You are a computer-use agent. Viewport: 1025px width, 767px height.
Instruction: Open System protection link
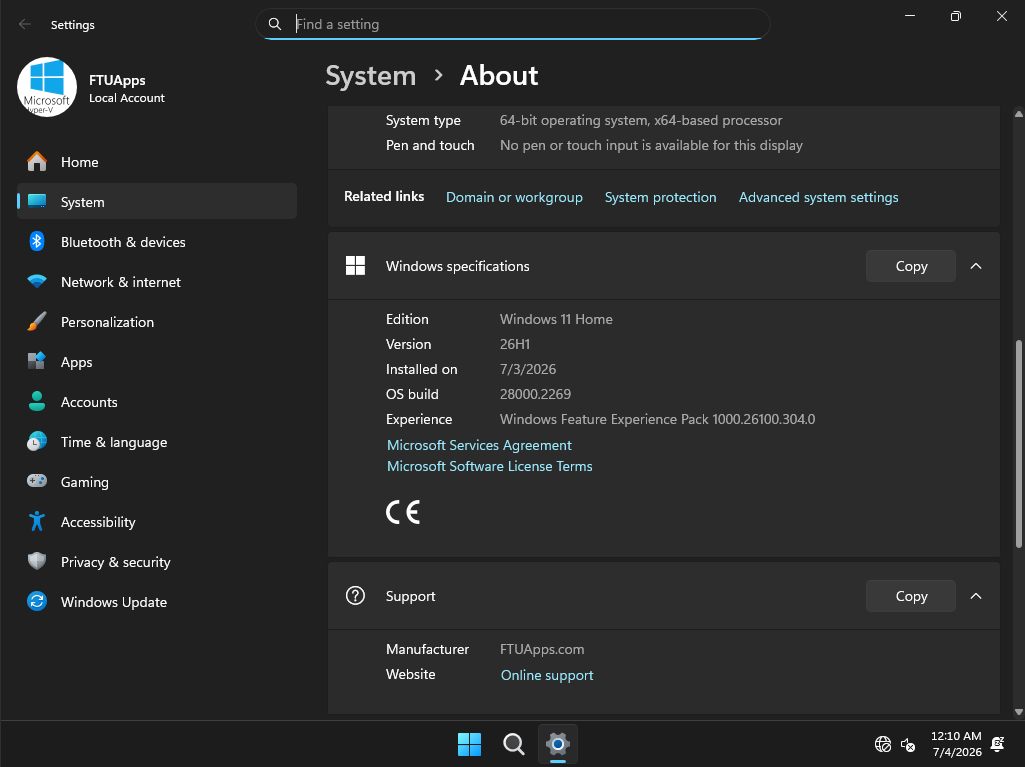pyautogui.click(x=660, y=197)
